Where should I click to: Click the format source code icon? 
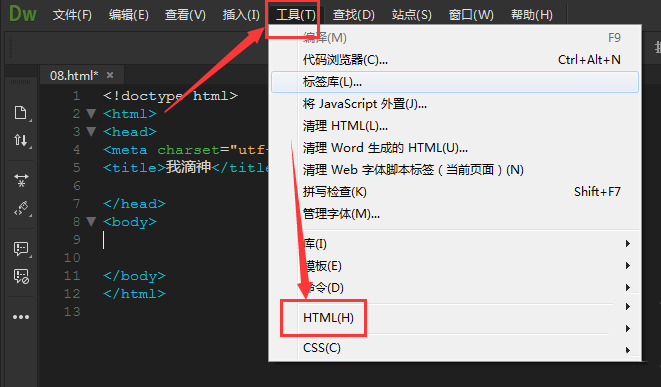click(21, 208)
